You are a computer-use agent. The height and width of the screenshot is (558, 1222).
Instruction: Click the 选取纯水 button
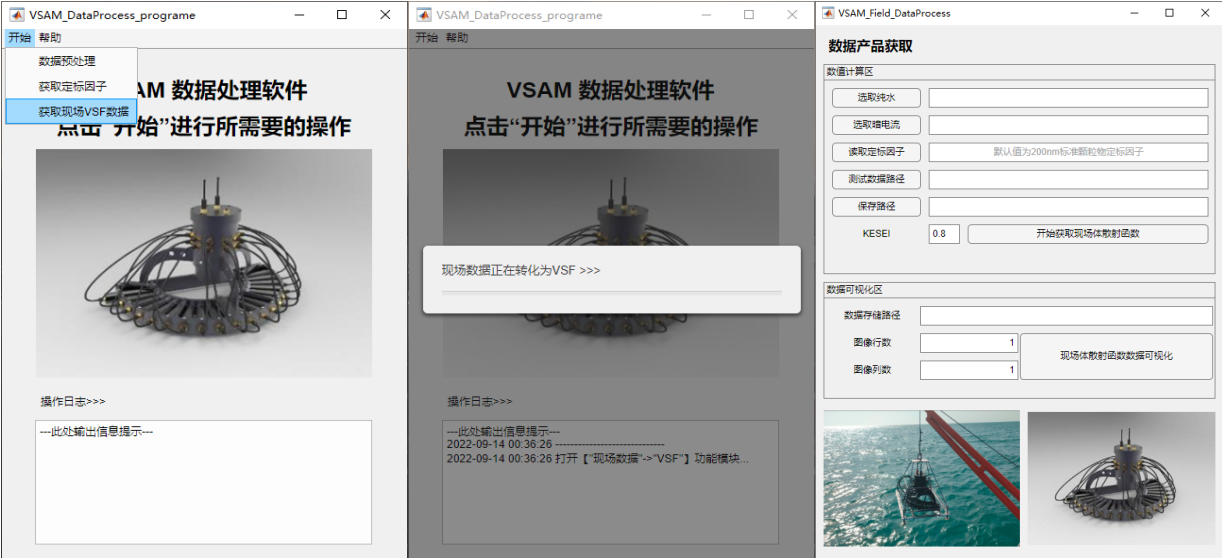coord(876,98)
